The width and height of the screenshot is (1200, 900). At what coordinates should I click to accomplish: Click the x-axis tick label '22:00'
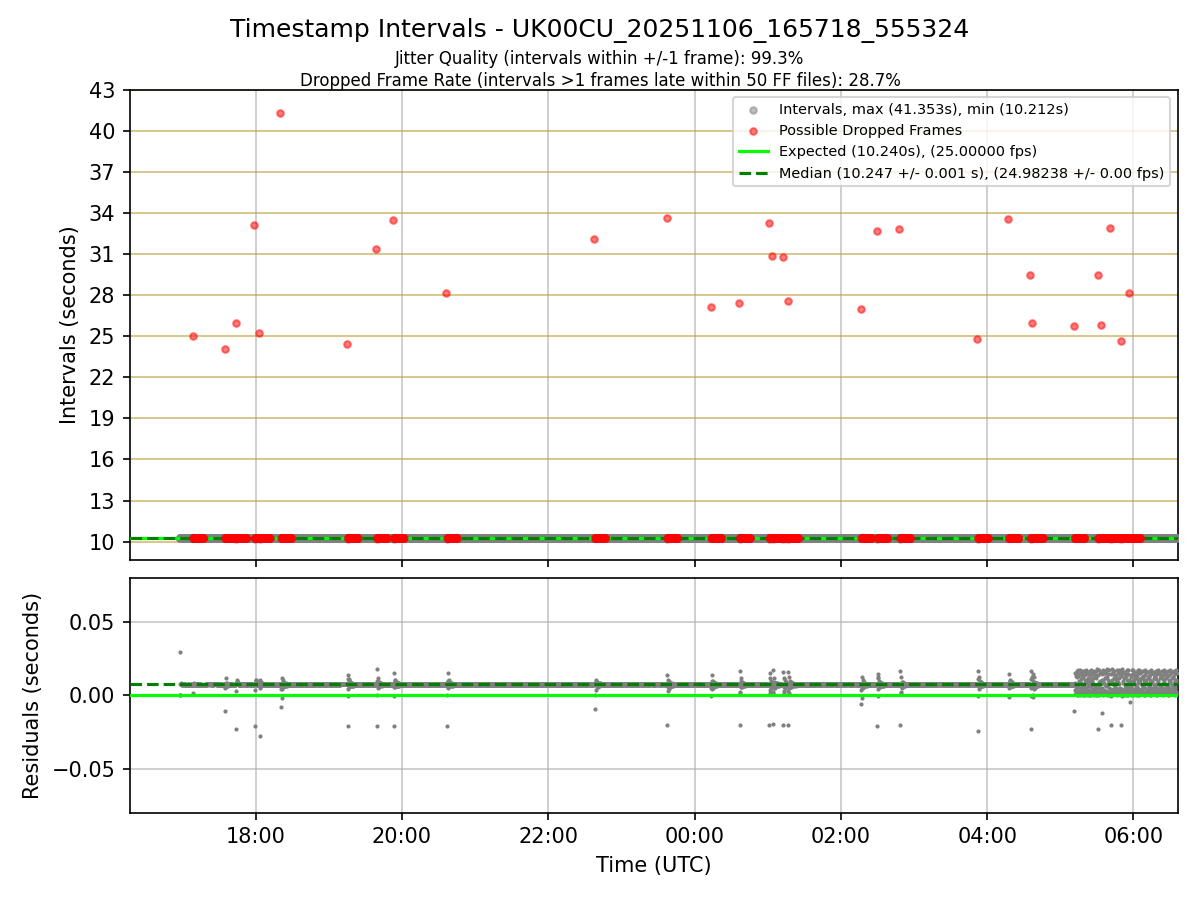point(548,836)
